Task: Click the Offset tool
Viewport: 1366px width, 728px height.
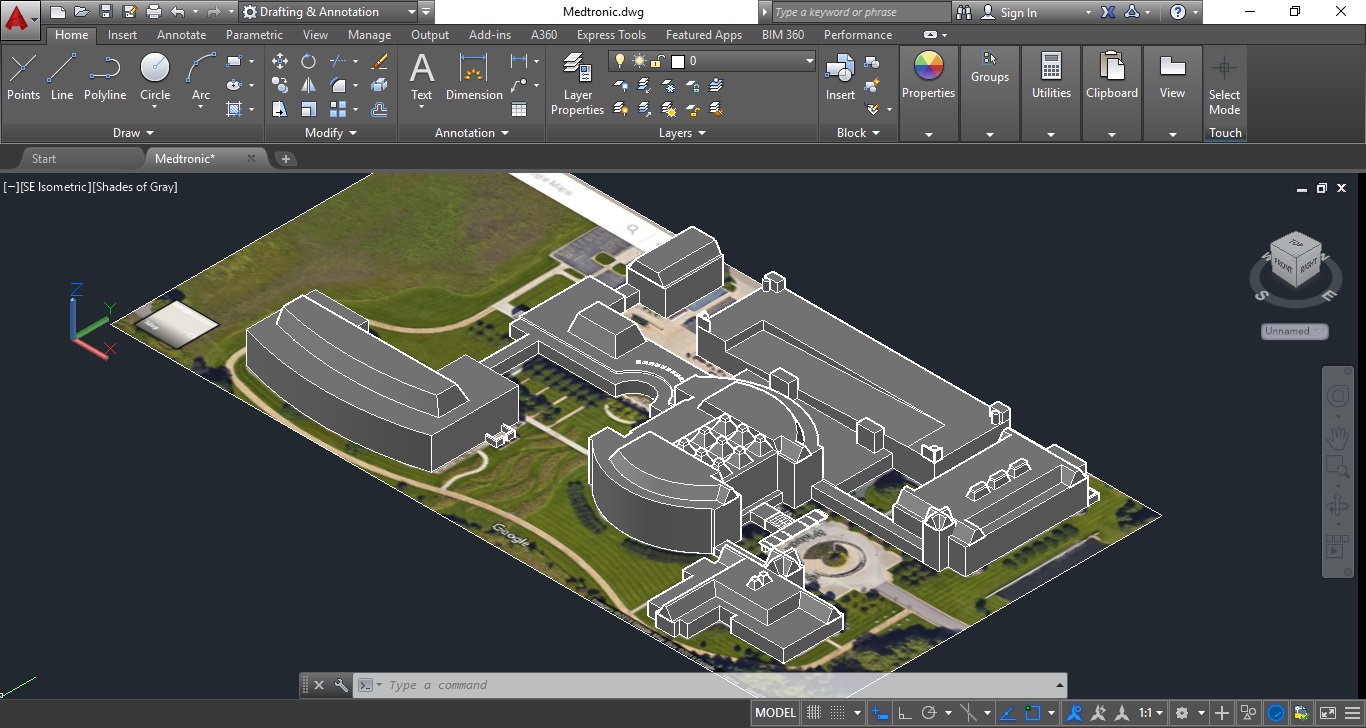Action: pyautogui.click(x=380, y=110)
